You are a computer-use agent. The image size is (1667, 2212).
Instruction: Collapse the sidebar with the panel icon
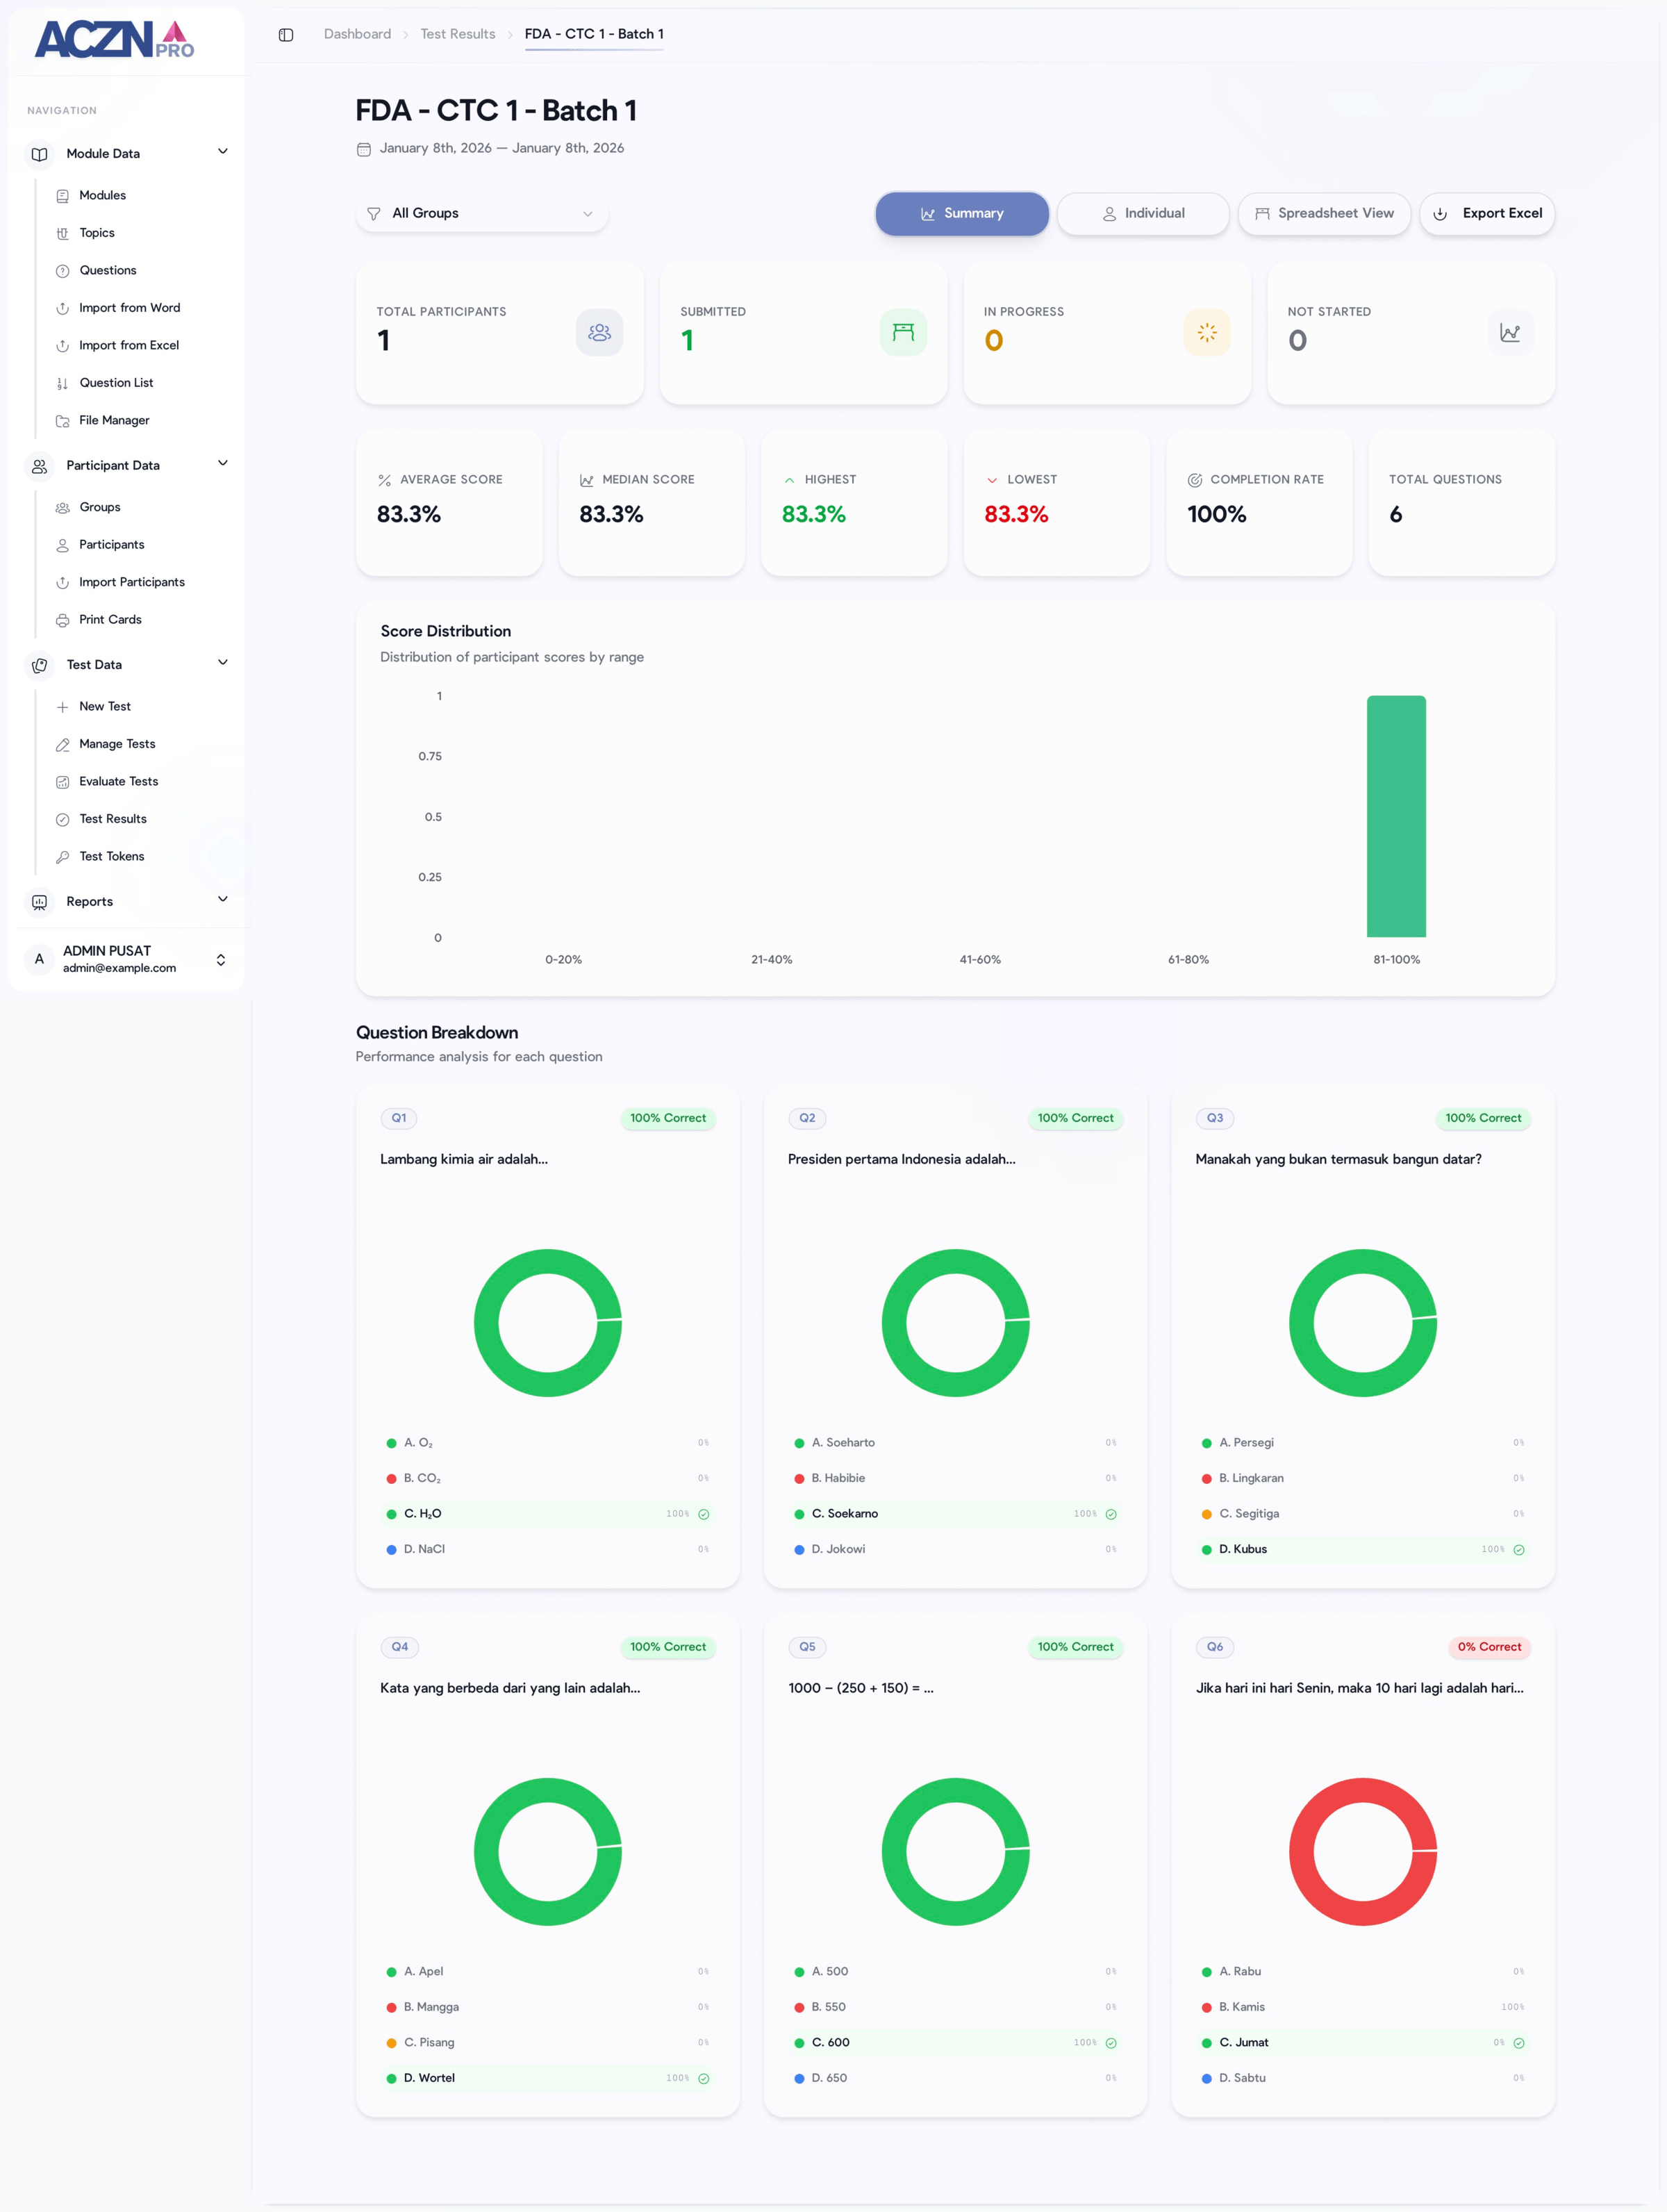[x=287, y=34]
